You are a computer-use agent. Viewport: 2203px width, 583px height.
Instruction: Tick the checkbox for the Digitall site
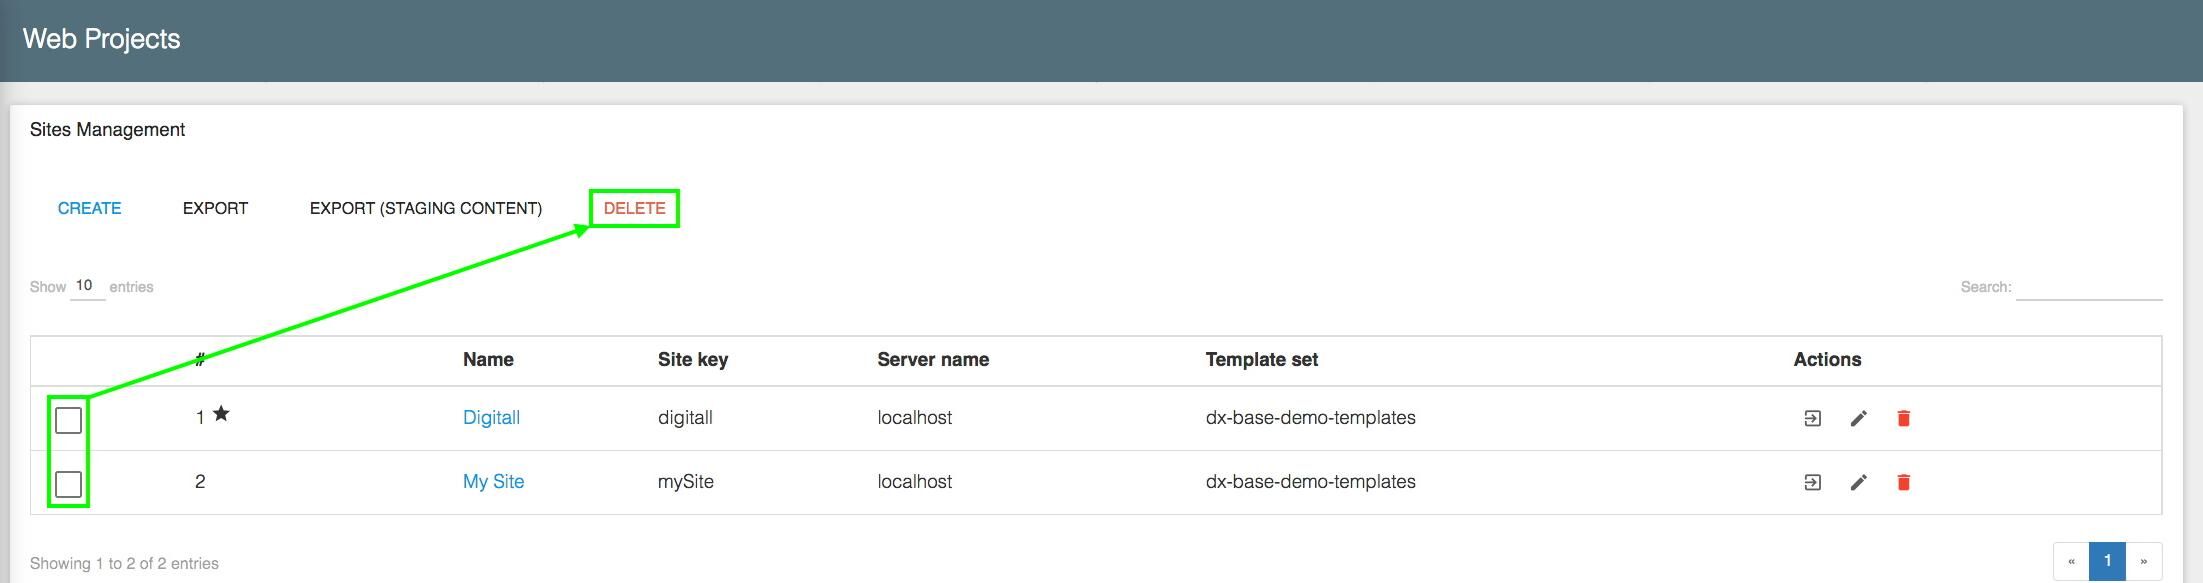(x=68, y=420)
